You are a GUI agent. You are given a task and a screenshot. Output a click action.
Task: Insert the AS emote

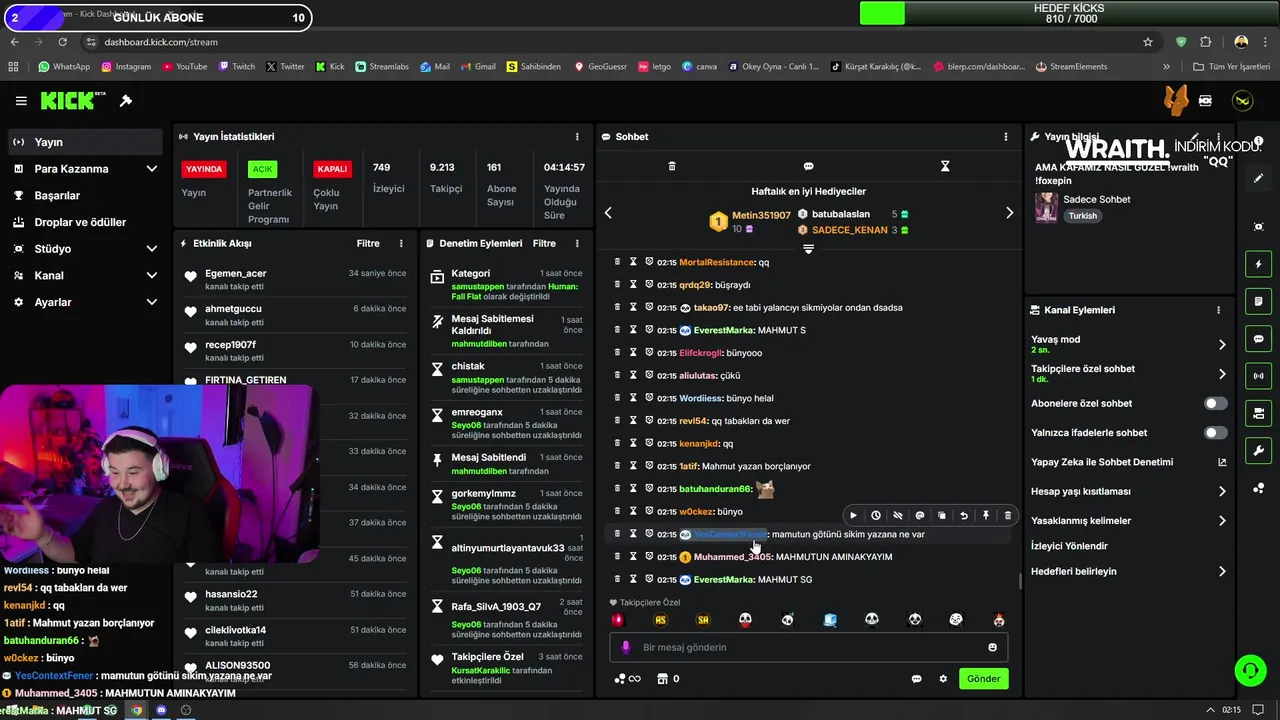660,620
